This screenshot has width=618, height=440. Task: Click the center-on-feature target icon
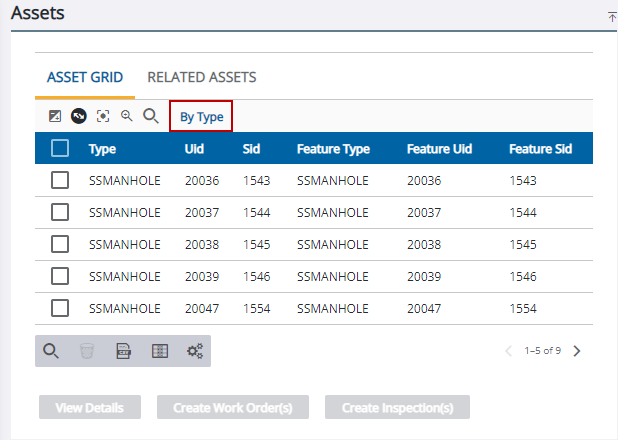click(103, 116)
